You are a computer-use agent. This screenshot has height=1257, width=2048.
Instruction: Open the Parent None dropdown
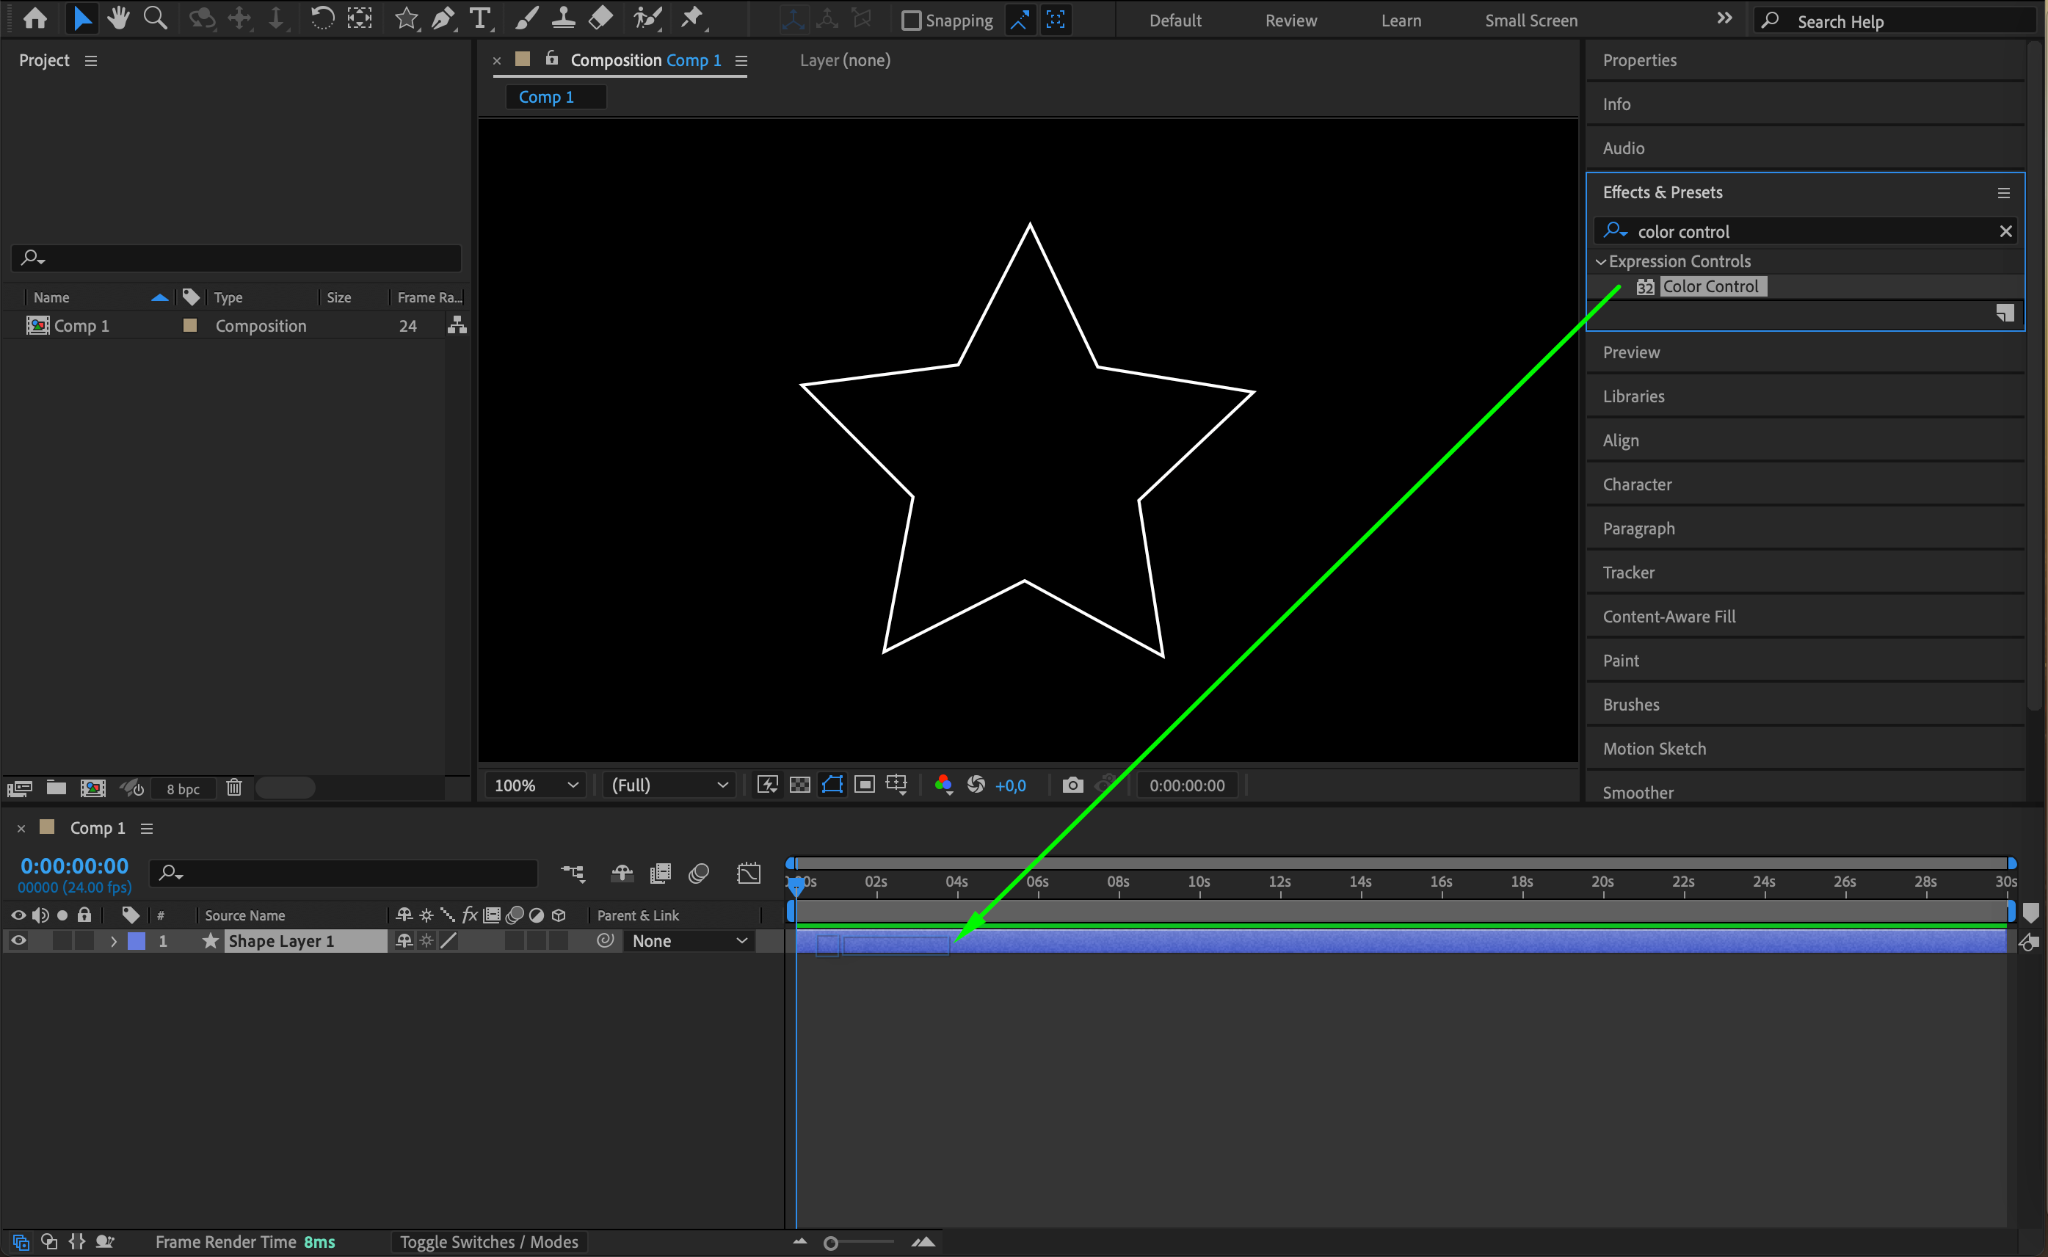coord(689,941)
